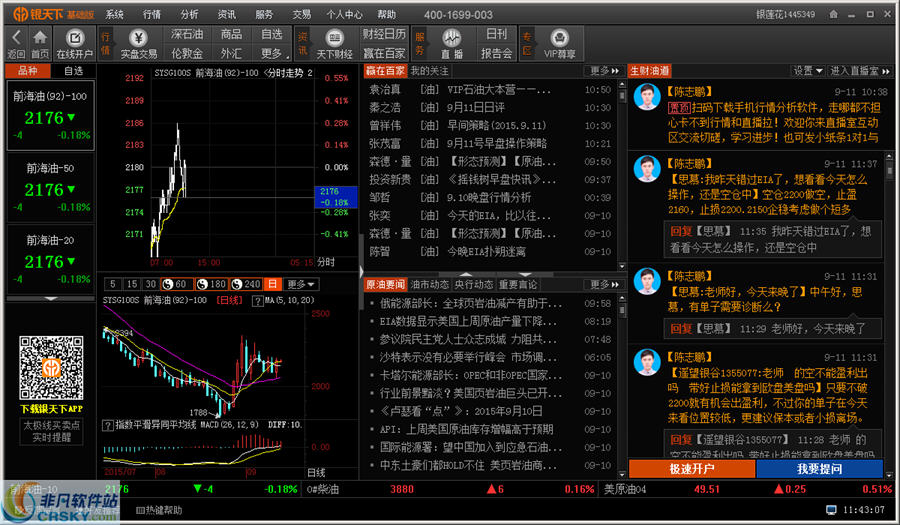Open the 更多 periods dropdown under the chart

coord(301,284)
